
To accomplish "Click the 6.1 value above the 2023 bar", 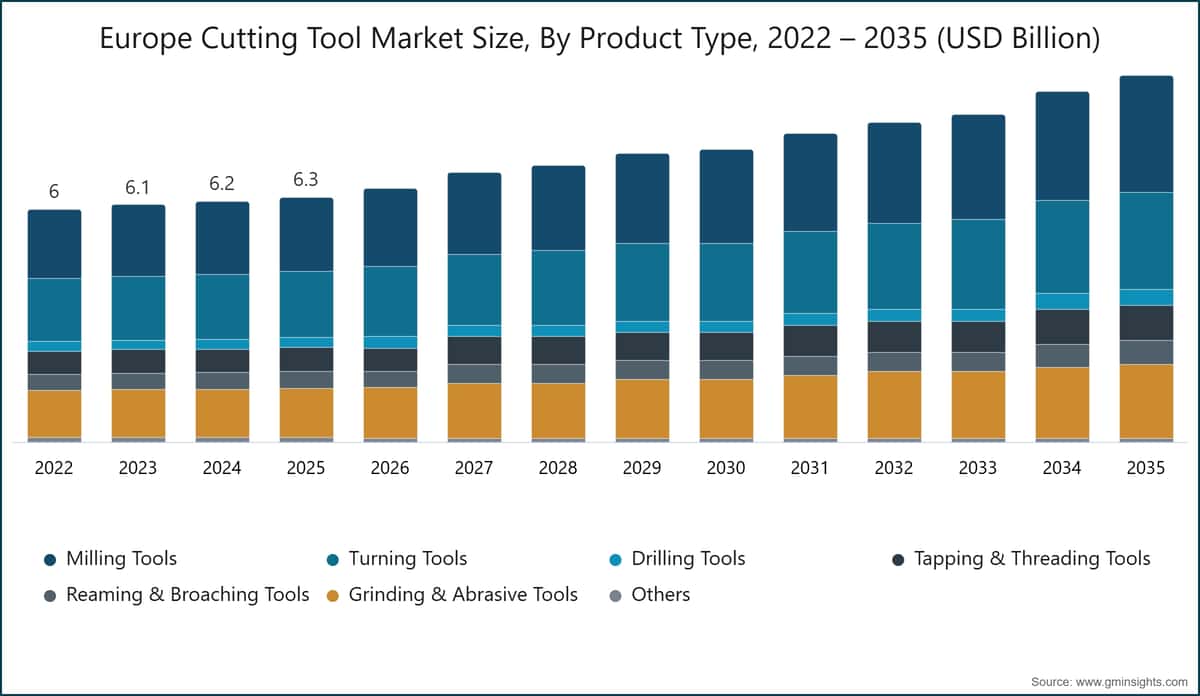I will [138, 187].
